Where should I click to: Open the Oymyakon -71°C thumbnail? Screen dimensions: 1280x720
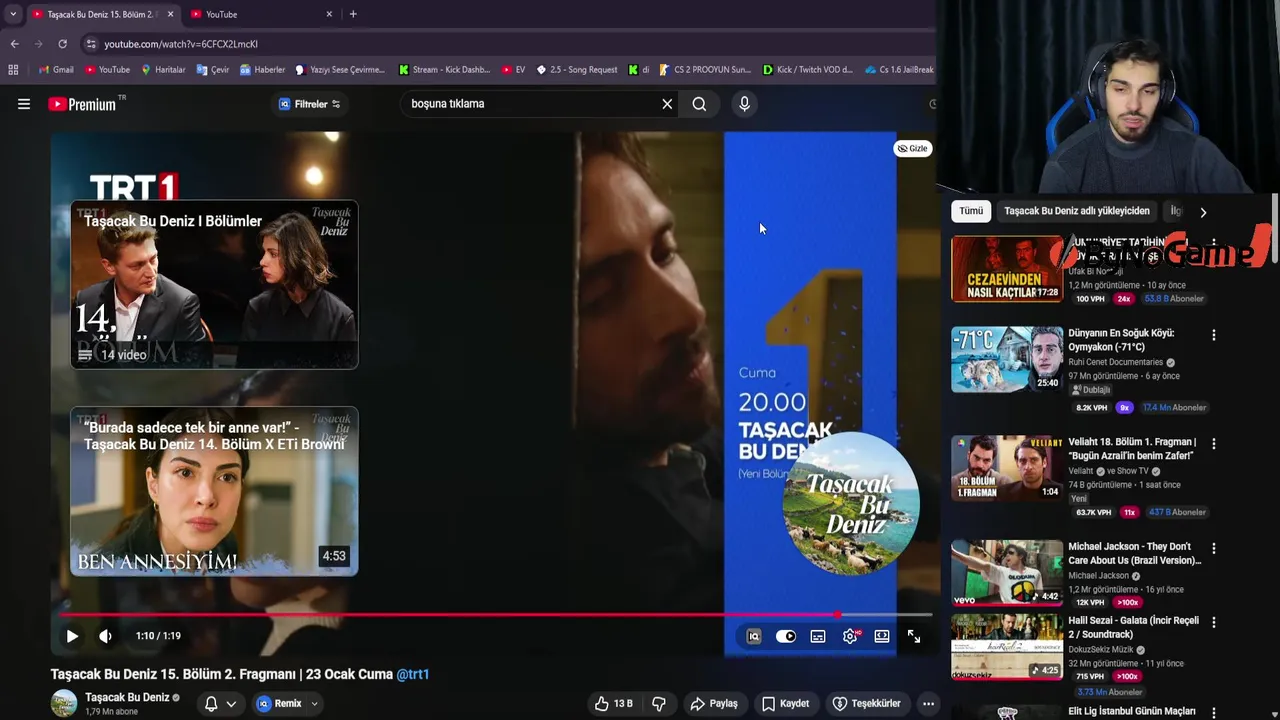(1007, 360)
